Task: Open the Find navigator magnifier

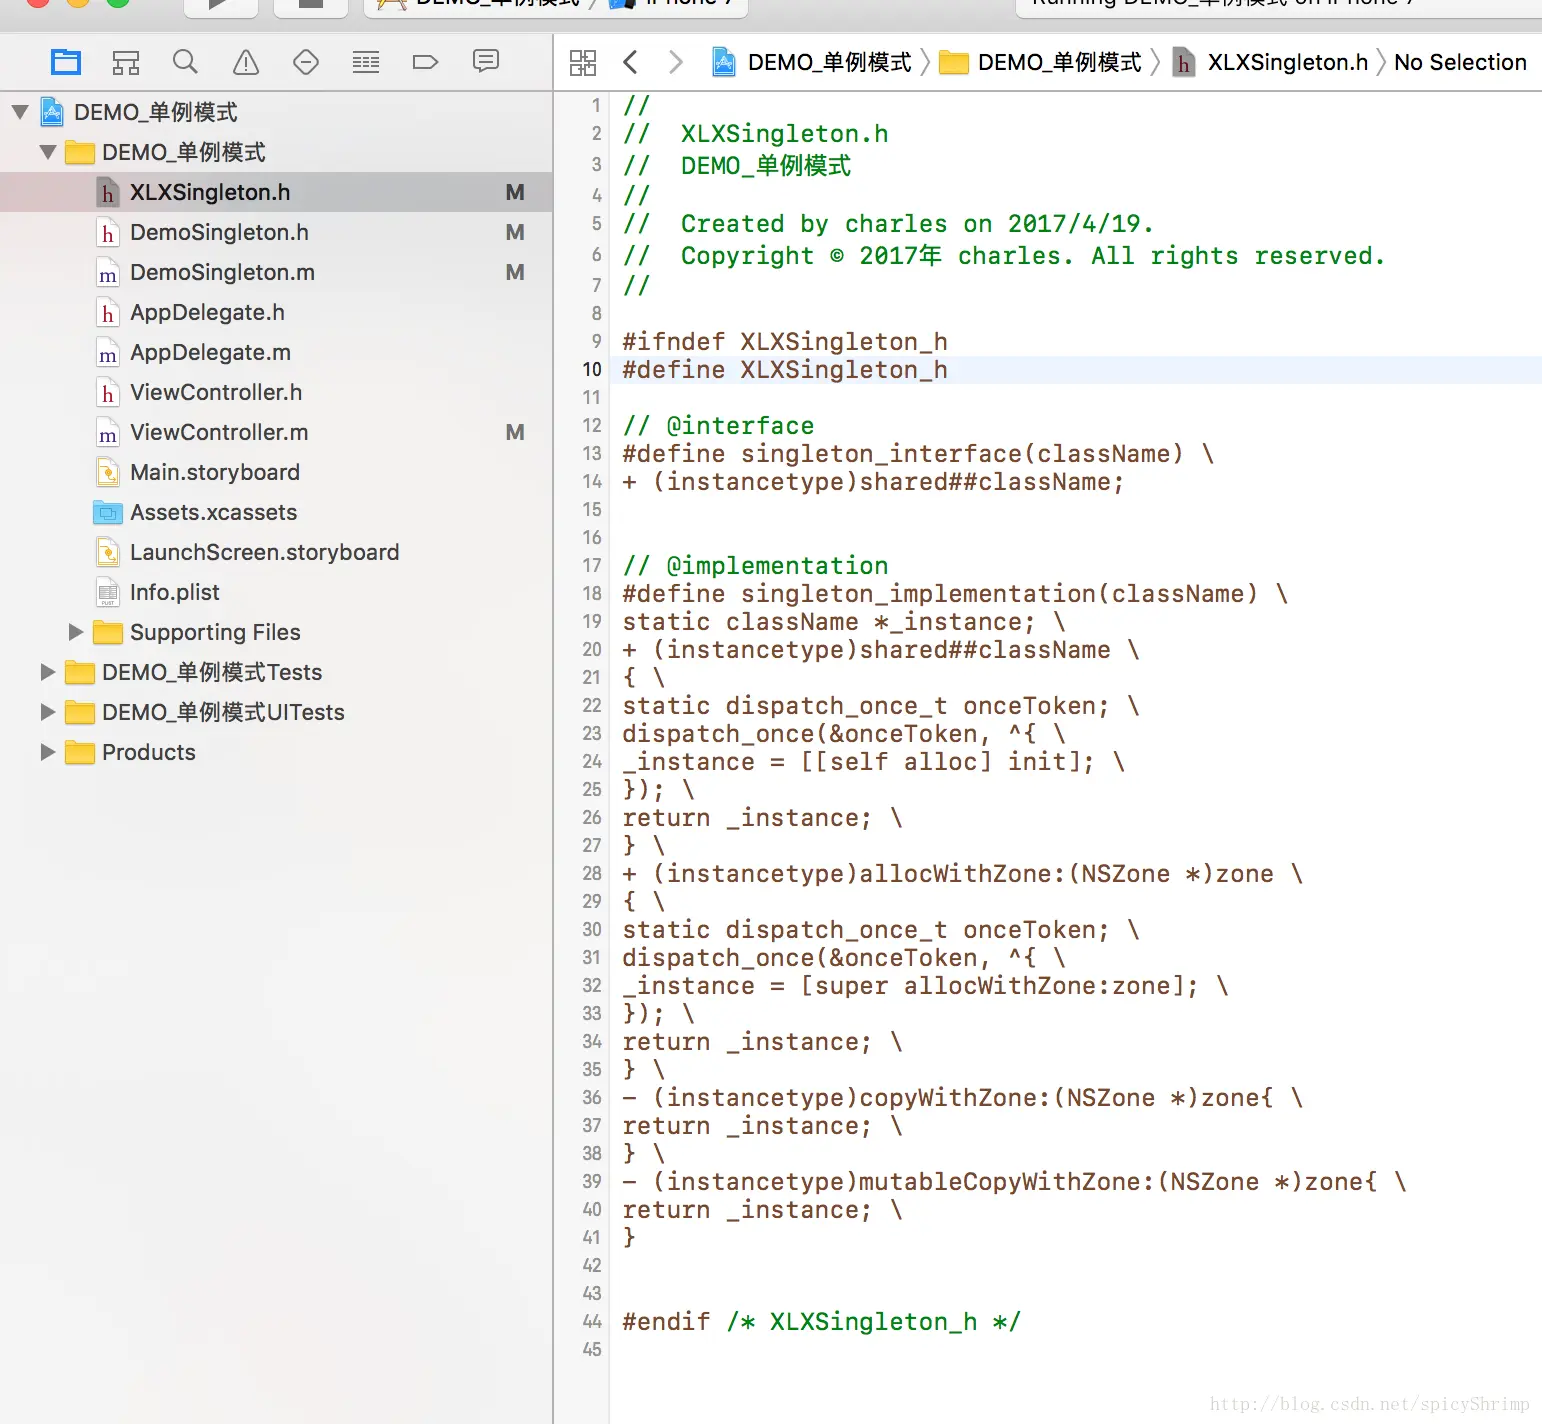Action: pos(185,62)
